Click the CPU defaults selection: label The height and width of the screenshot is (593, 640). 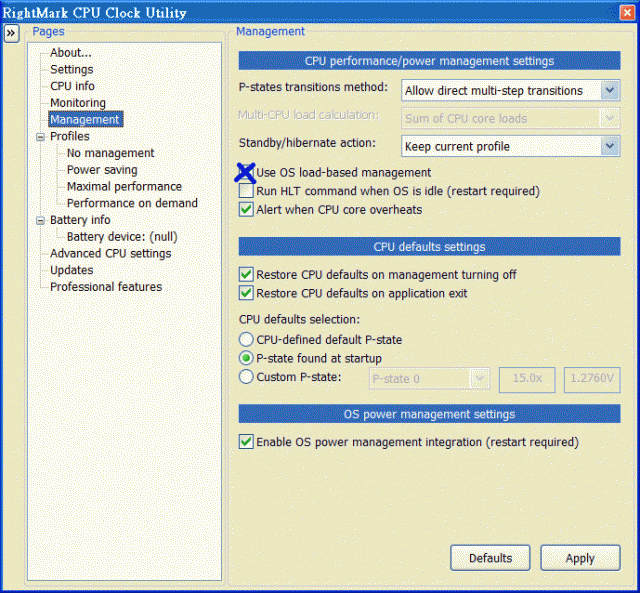[x=300, y=319]
